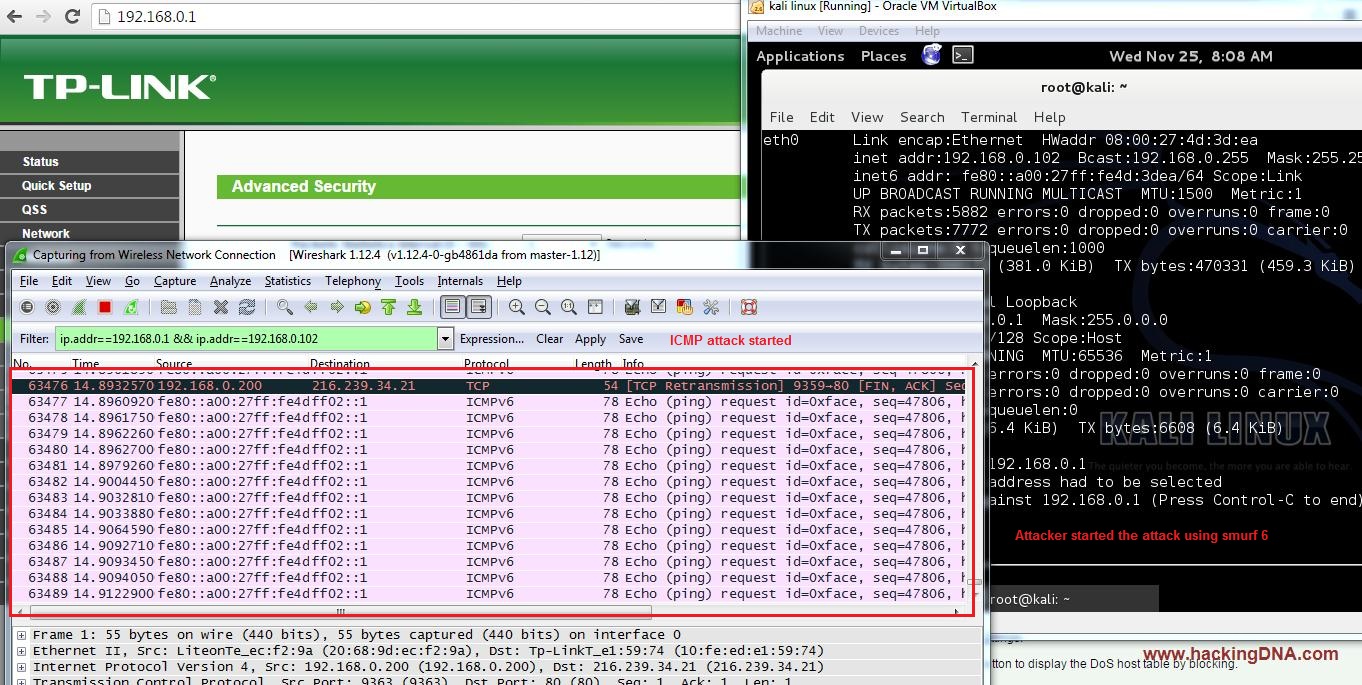Expand the Internet Protocol Version 4 detail row
The height and width of the screenshot is (685, 1362).
point(19,666)
